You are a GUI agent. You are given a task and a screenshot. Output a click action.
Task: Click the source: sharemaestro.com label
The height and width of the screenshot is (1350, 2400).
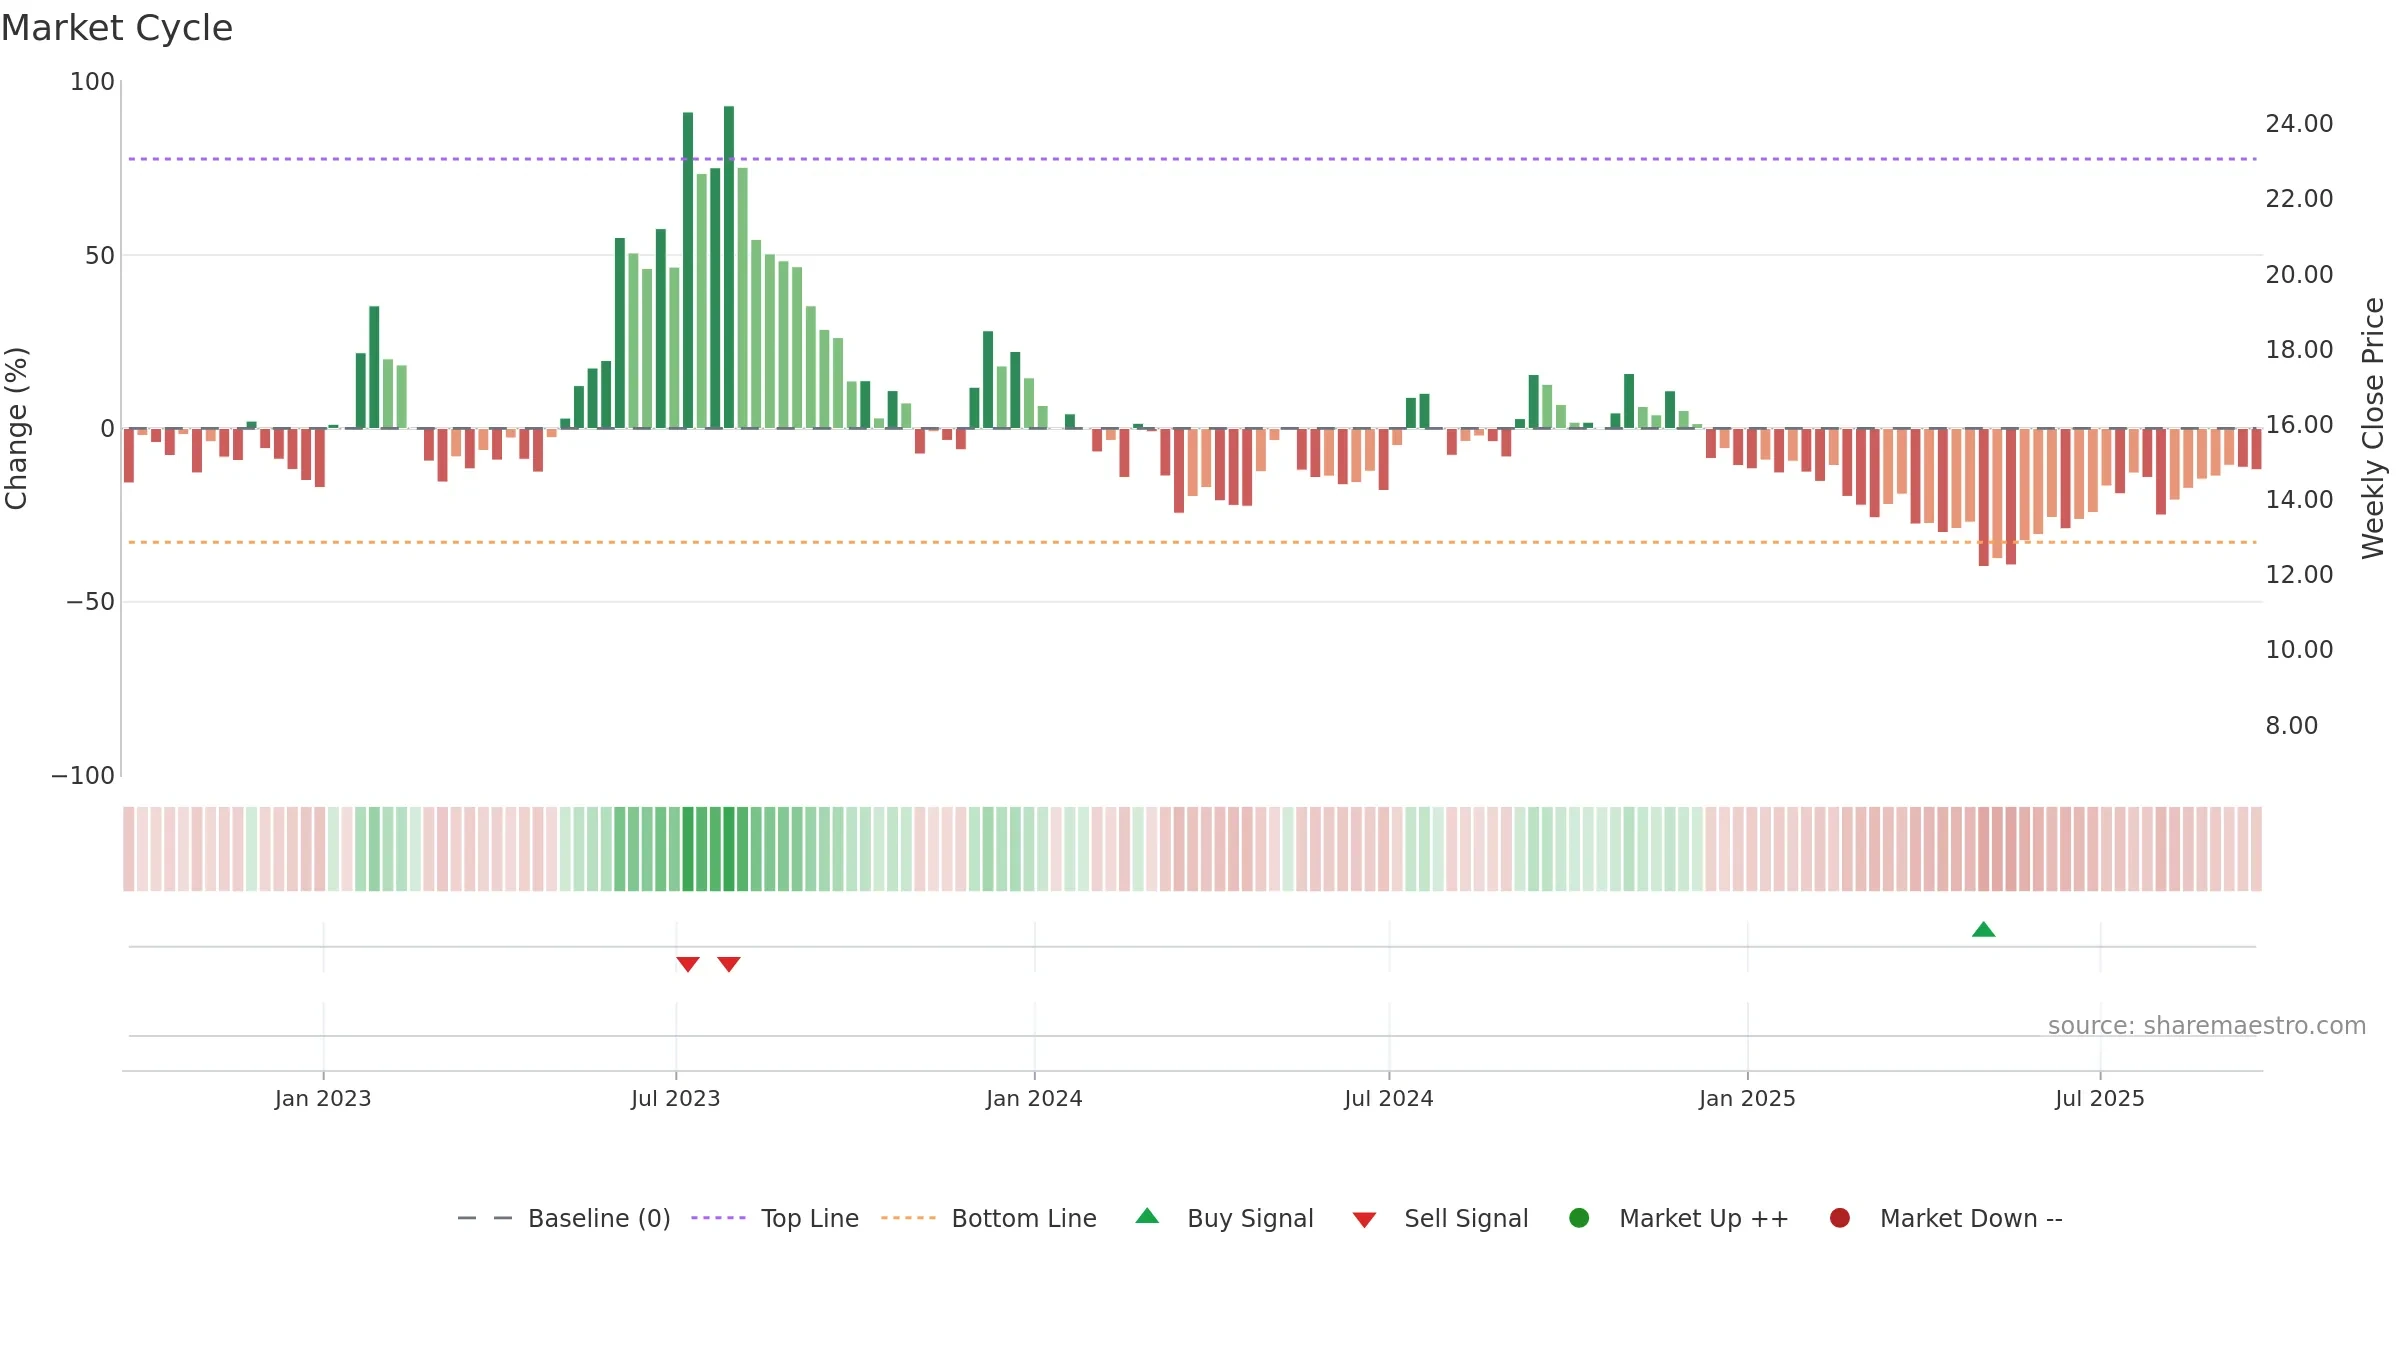2207,1026
